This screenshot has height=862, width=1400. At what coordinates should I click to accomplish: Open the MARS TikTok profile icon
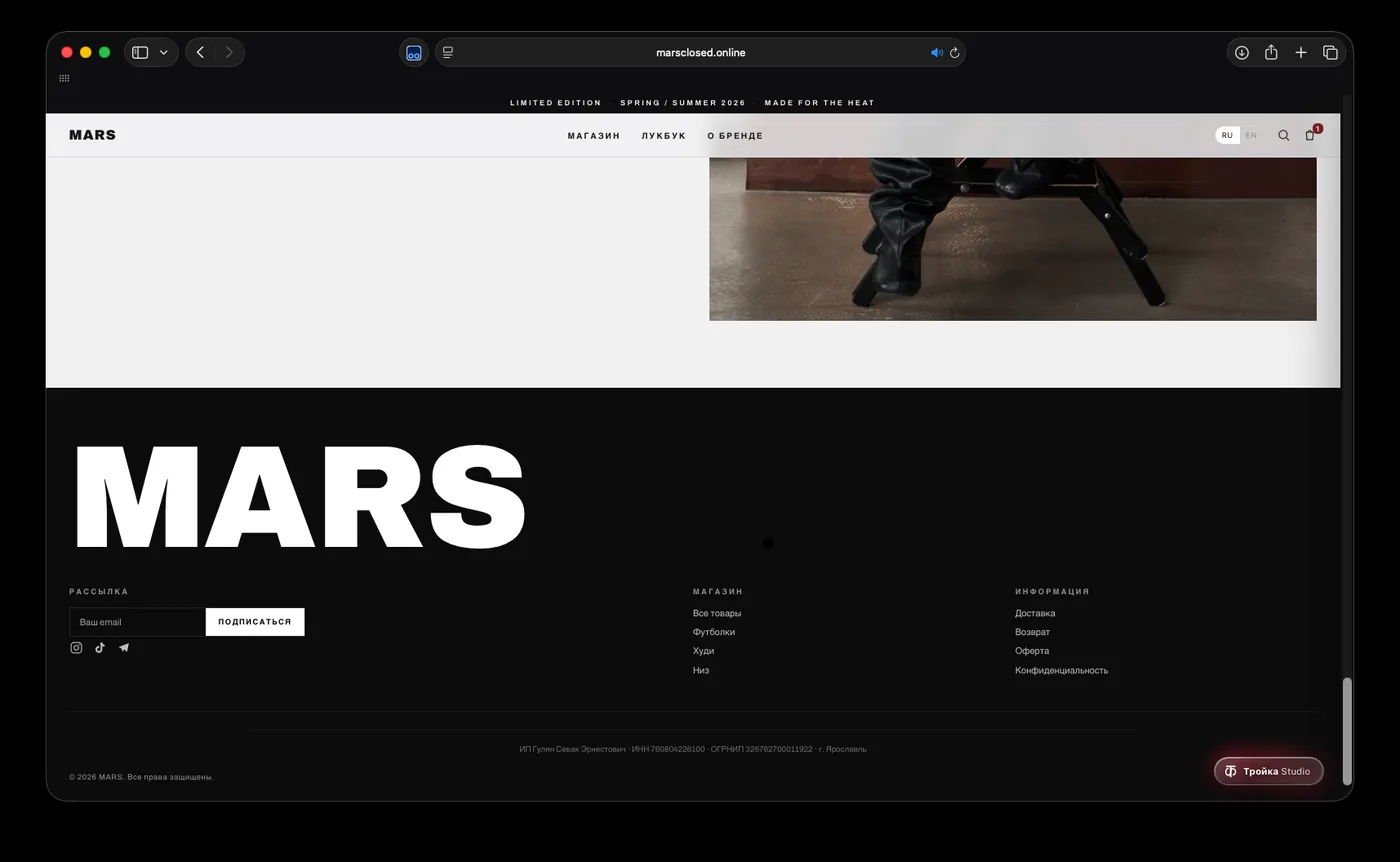[100, 648]
